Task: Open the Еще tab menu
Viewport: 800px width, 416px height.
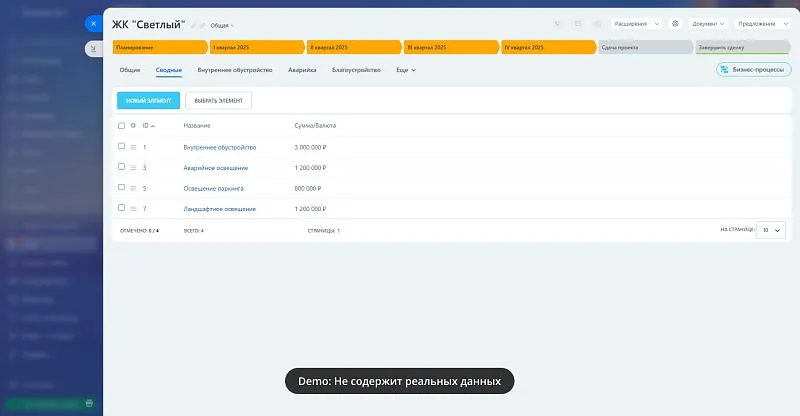Action: click(406, 70)
